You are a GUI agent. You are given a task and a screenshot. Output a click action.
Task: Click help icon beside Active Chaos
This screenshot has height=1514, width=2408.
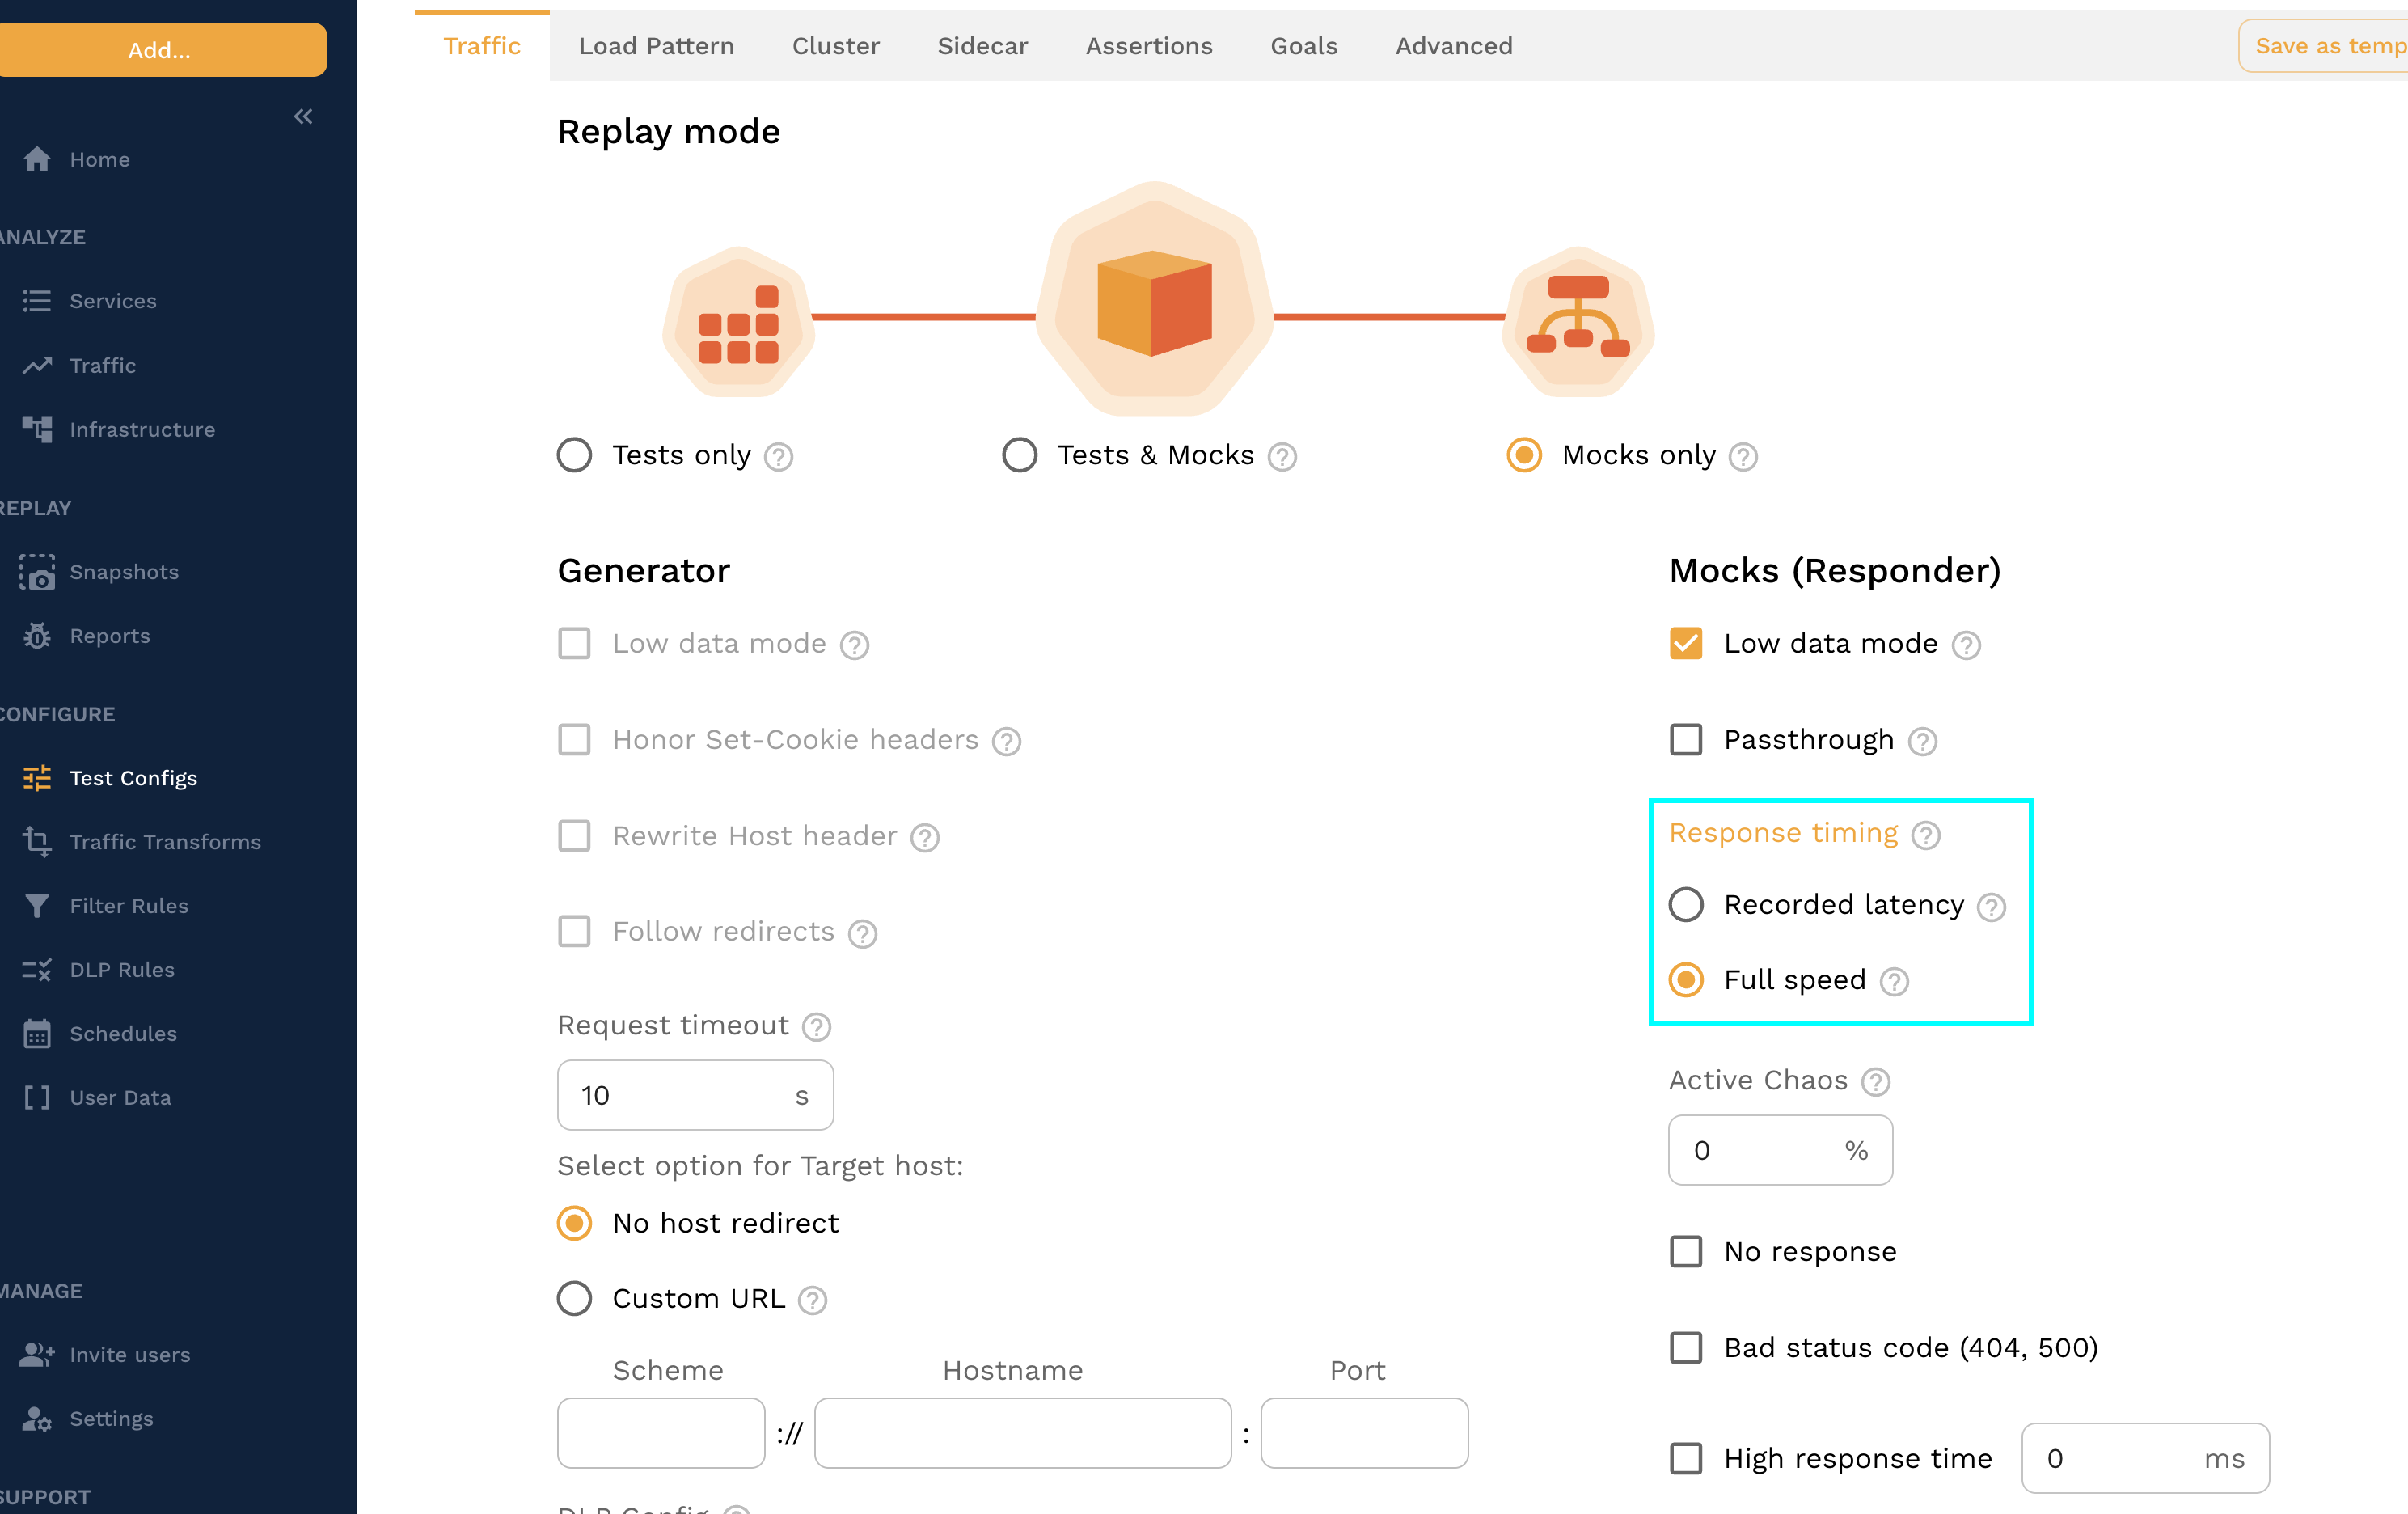[1876, 1082]
